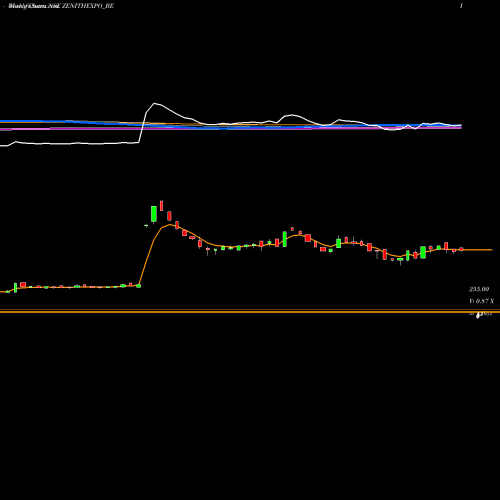Click the last red candlestick on the right
The width and height of the screenshot is (500, 500).
(x=461, y=249)
